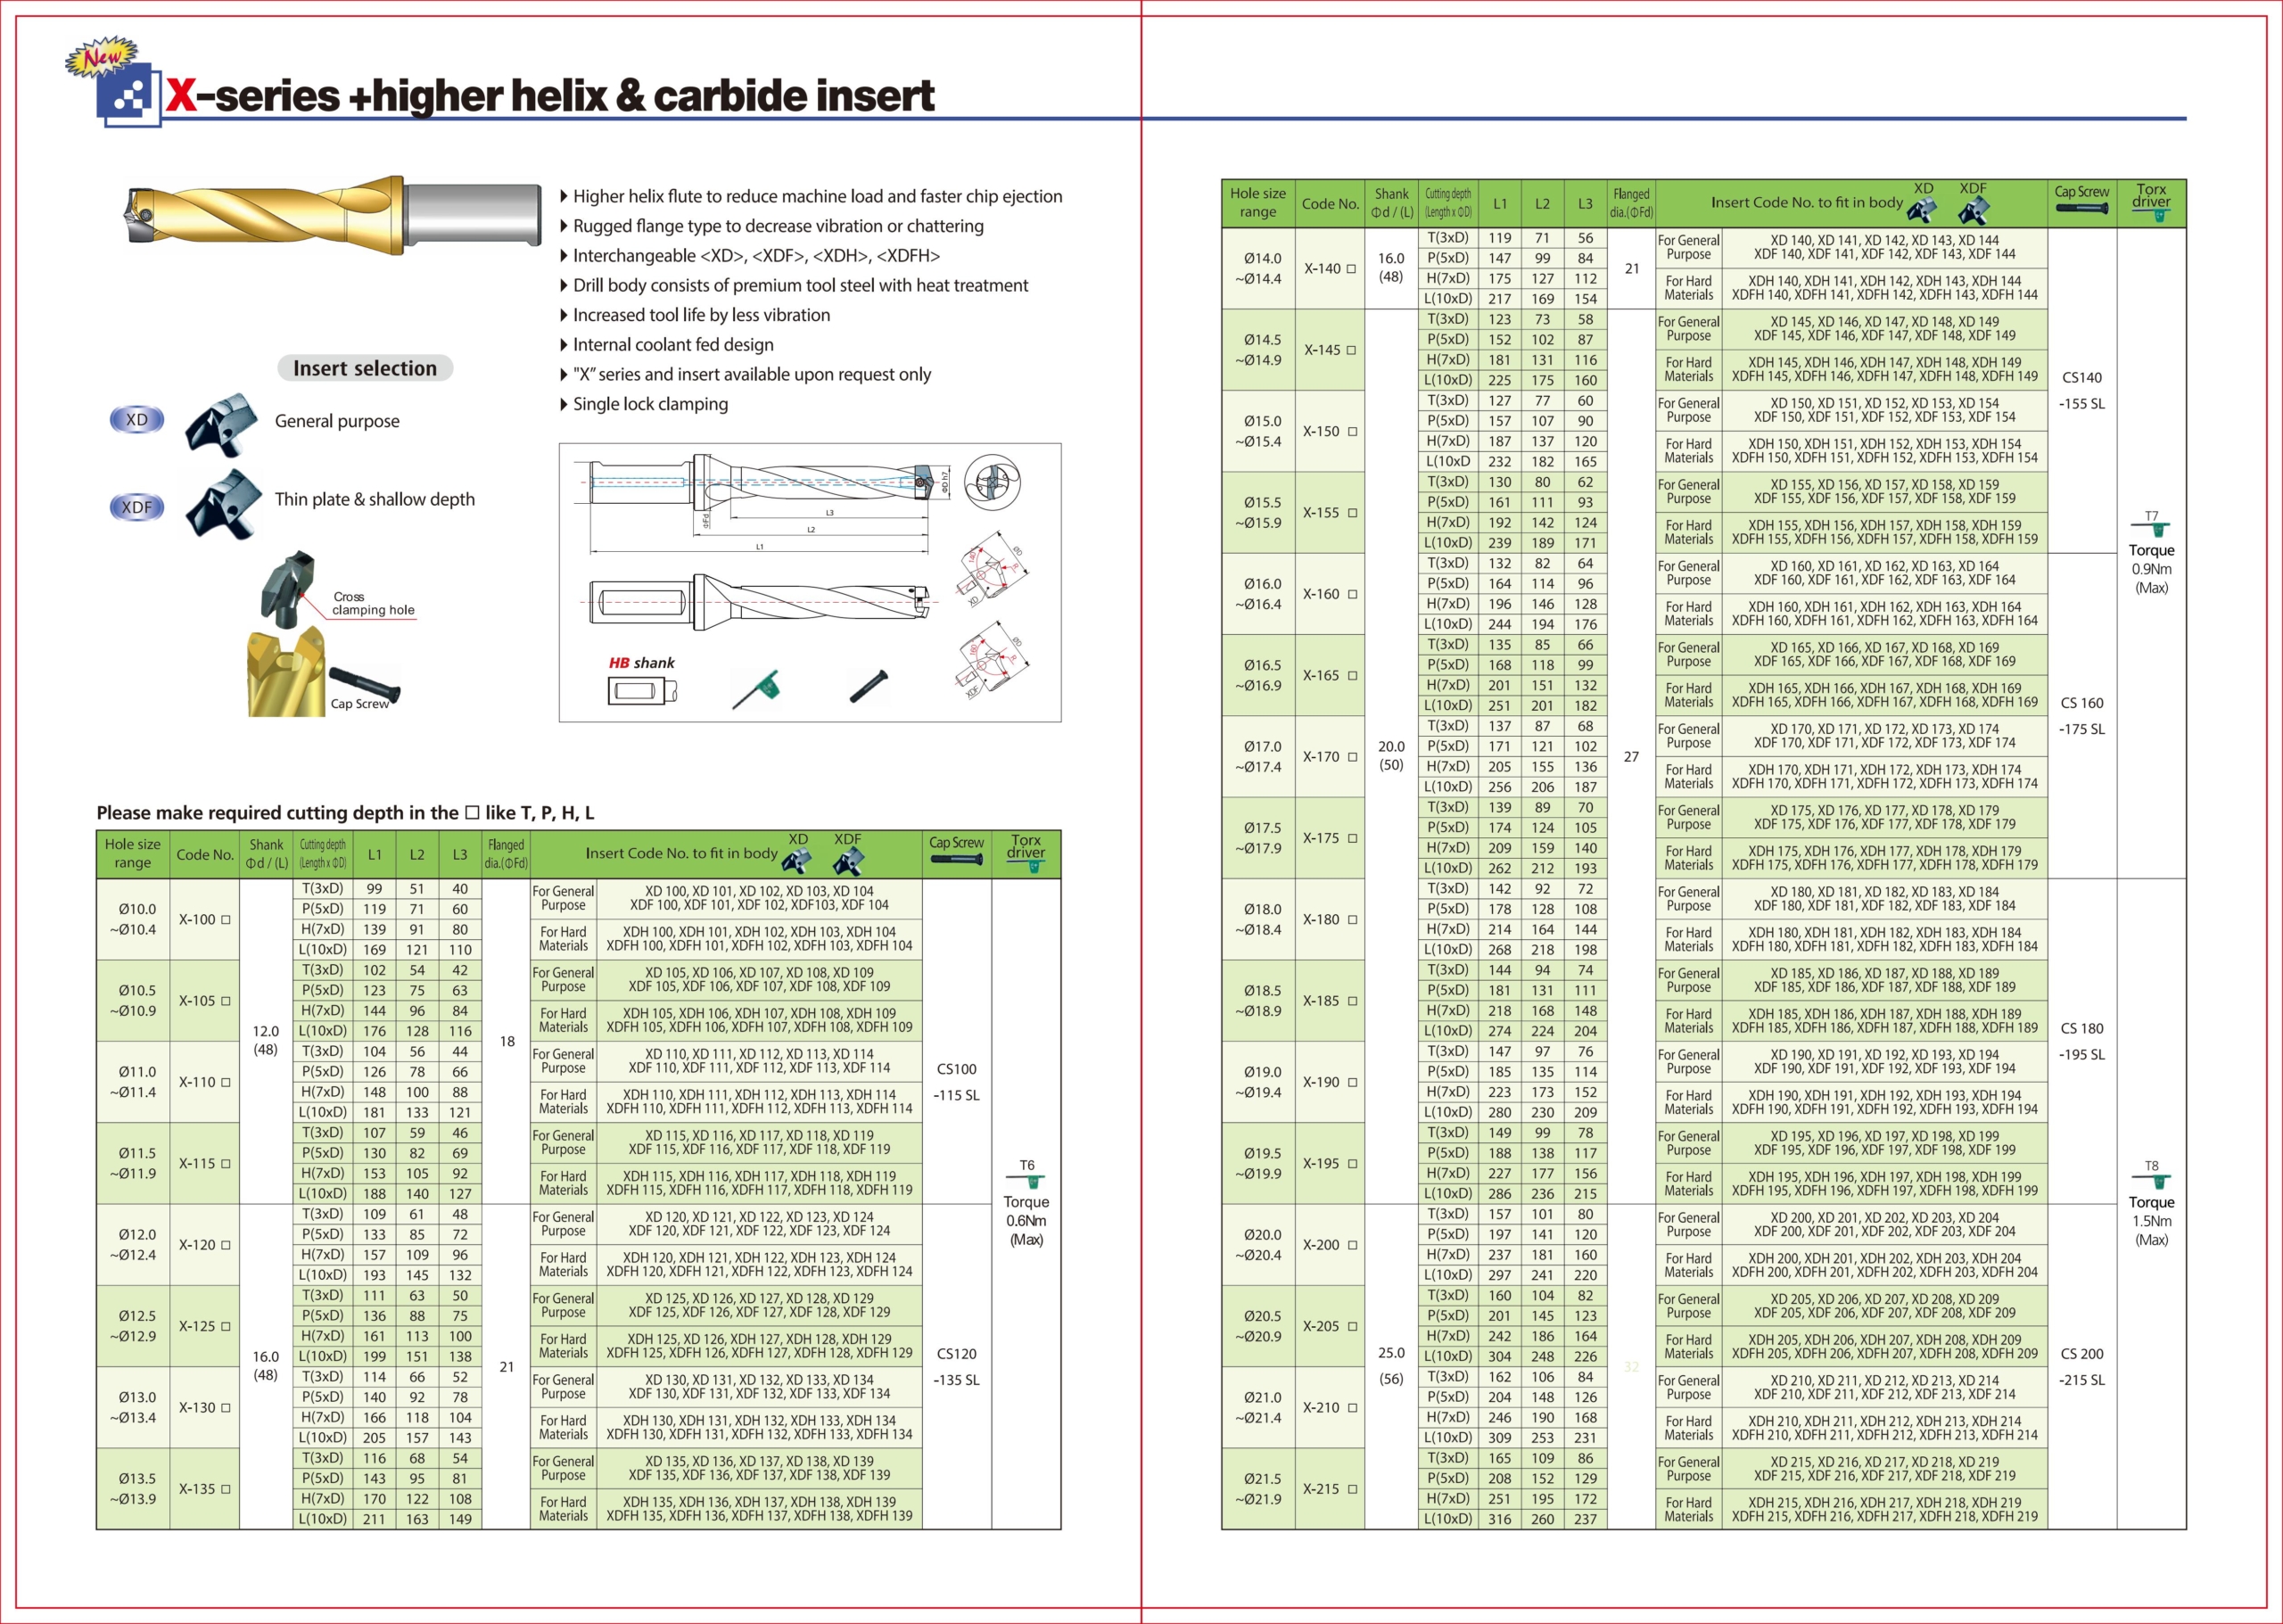The width and height of the screenshot is (2283, 1624).
Task: Click 'HB shank' red label
Action: point(641,663)
